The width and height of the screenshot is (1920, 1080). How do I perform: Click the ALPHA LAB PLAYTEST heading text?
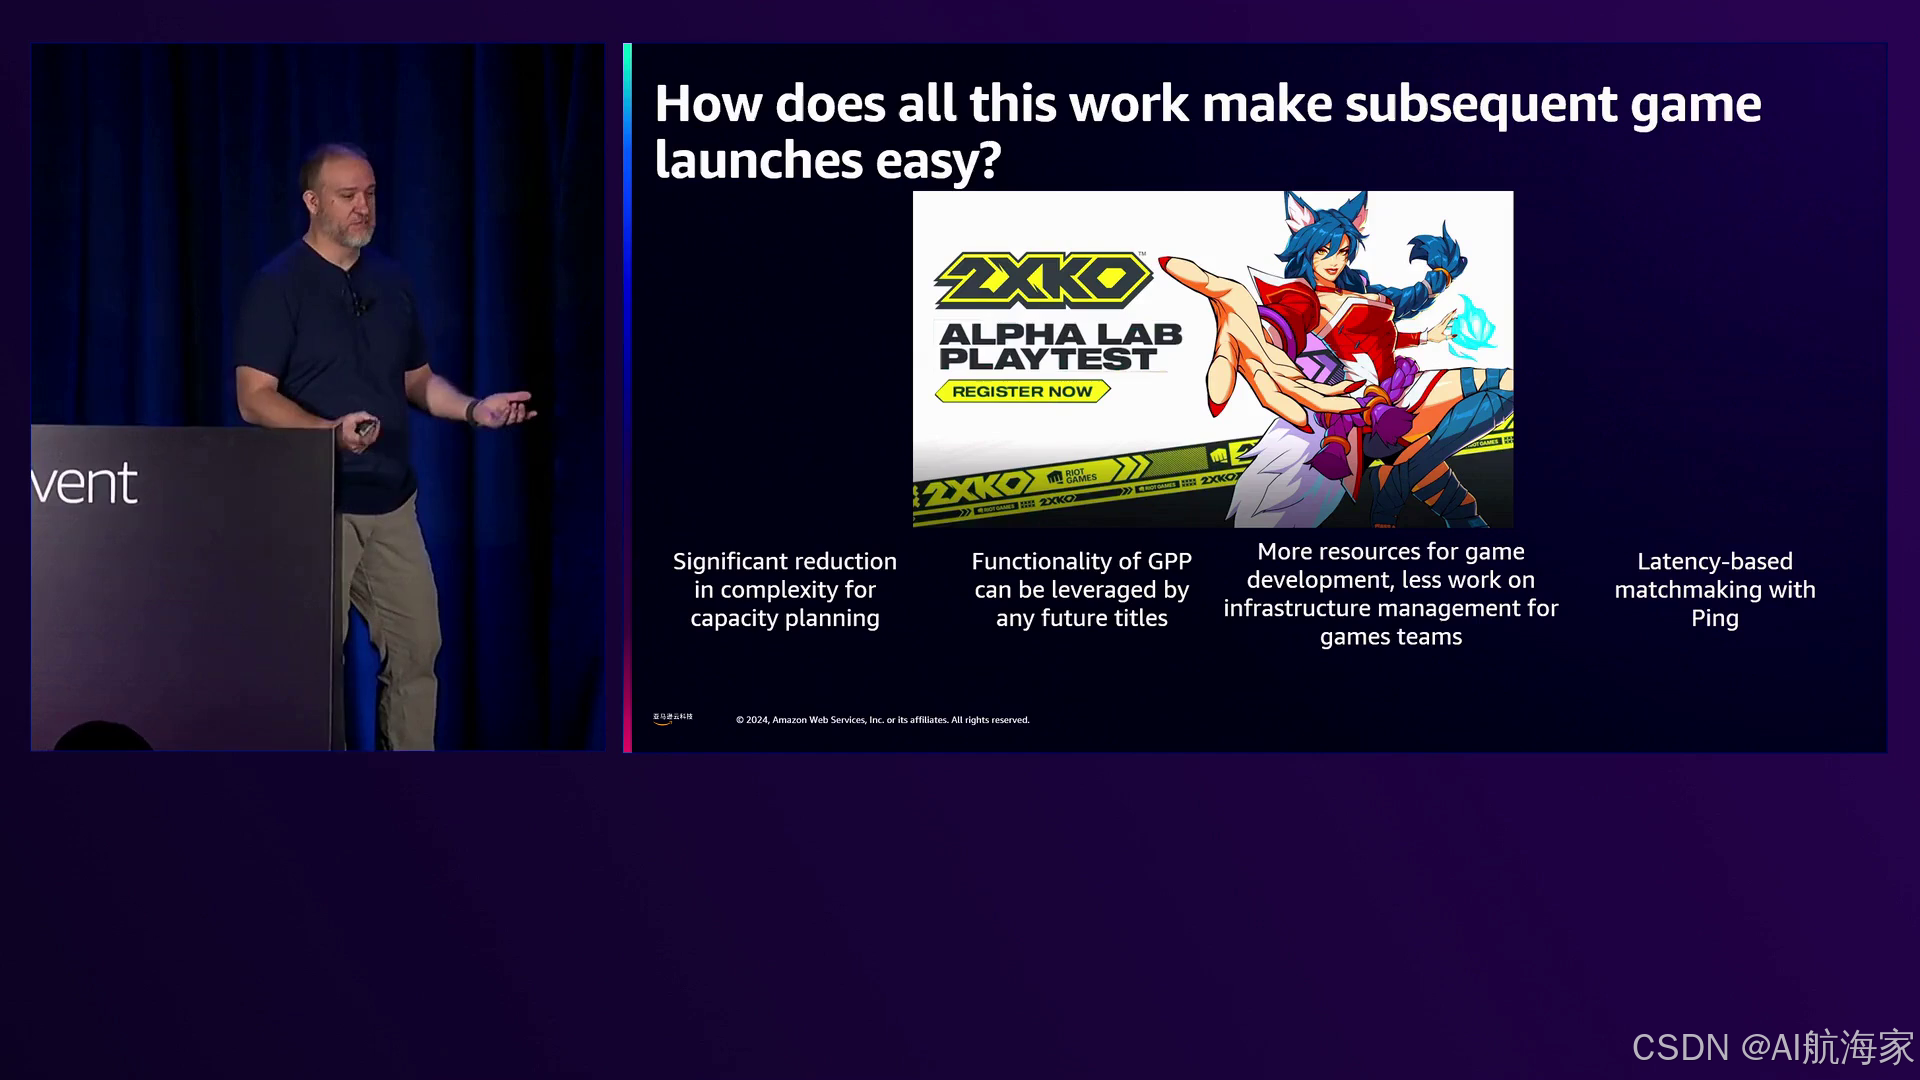point(1060,346)
